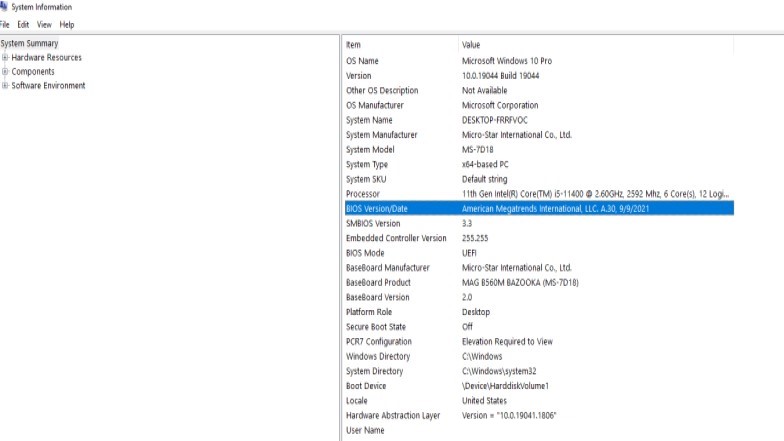The width and height of the screenshot is (784, 441).
Task: Select the System Type row
Action: pos(540,164)
